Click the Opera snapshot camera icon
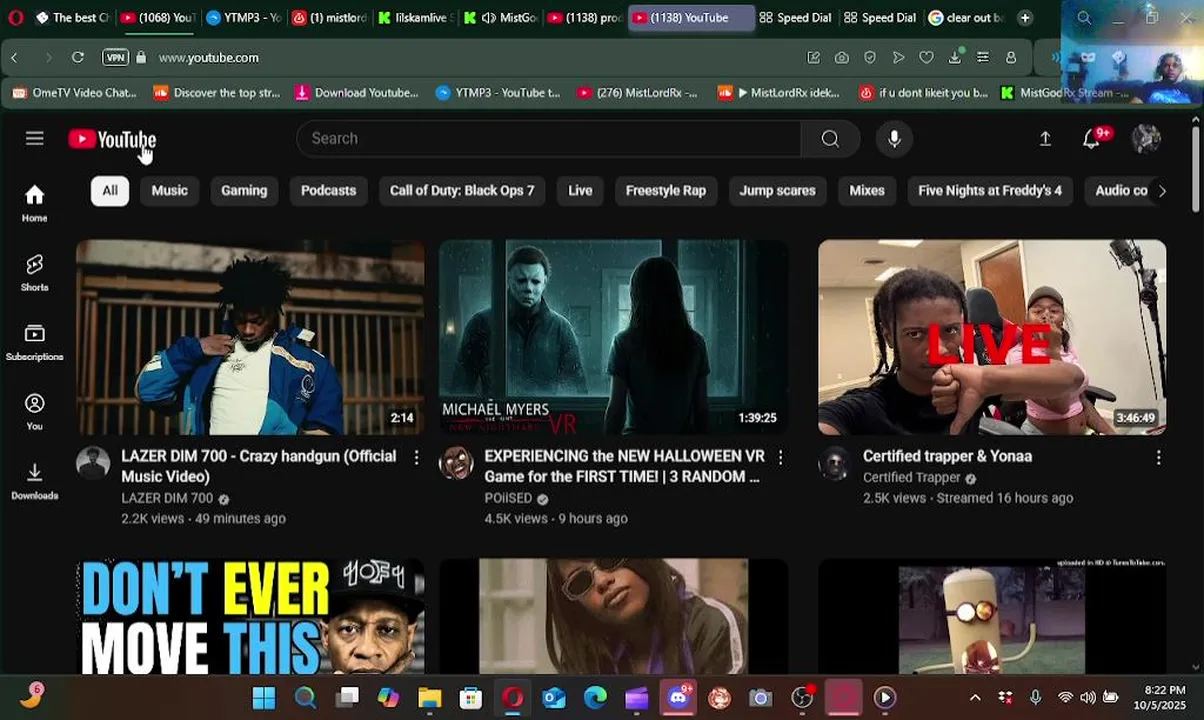 point(842,58)
